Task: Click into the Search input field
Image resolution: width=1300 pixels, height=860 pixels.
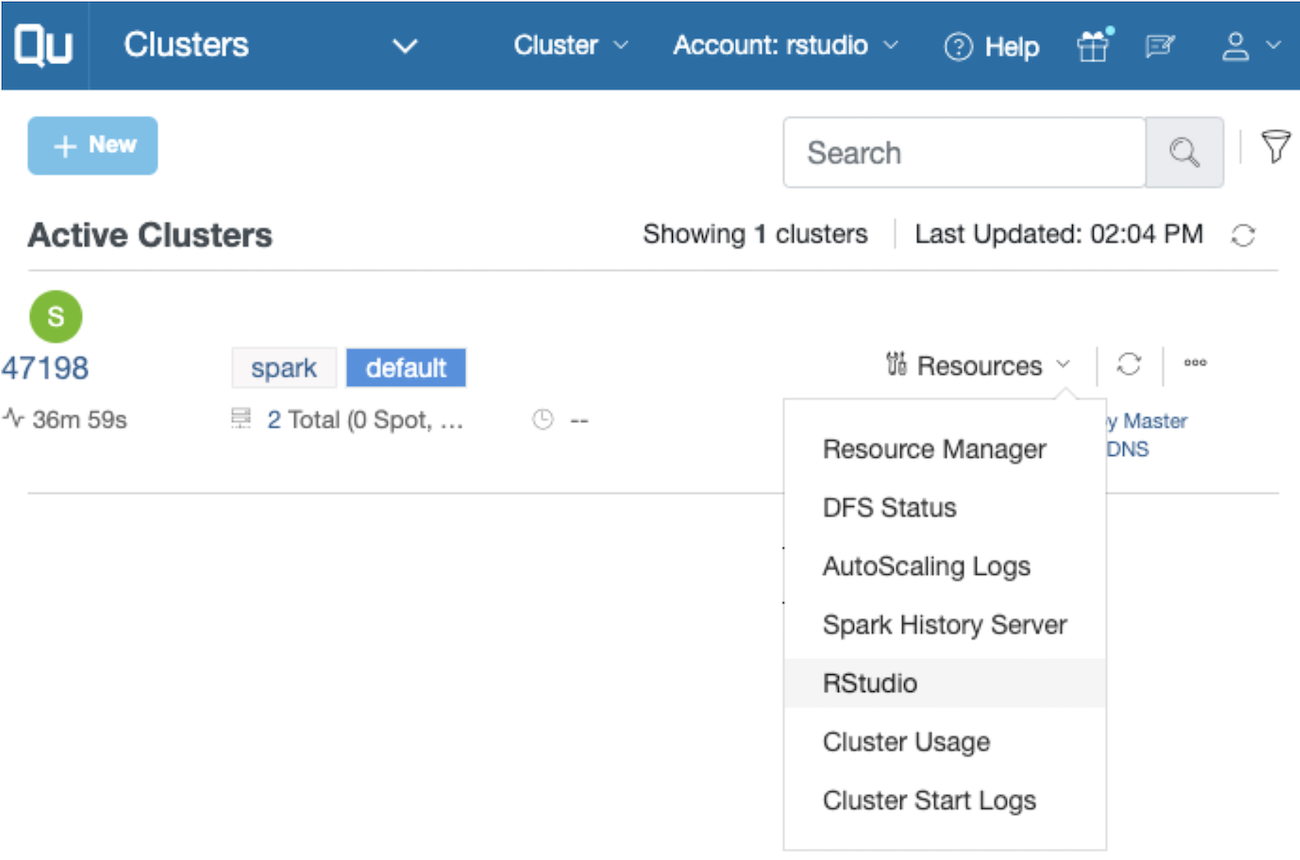Action: 963,153
